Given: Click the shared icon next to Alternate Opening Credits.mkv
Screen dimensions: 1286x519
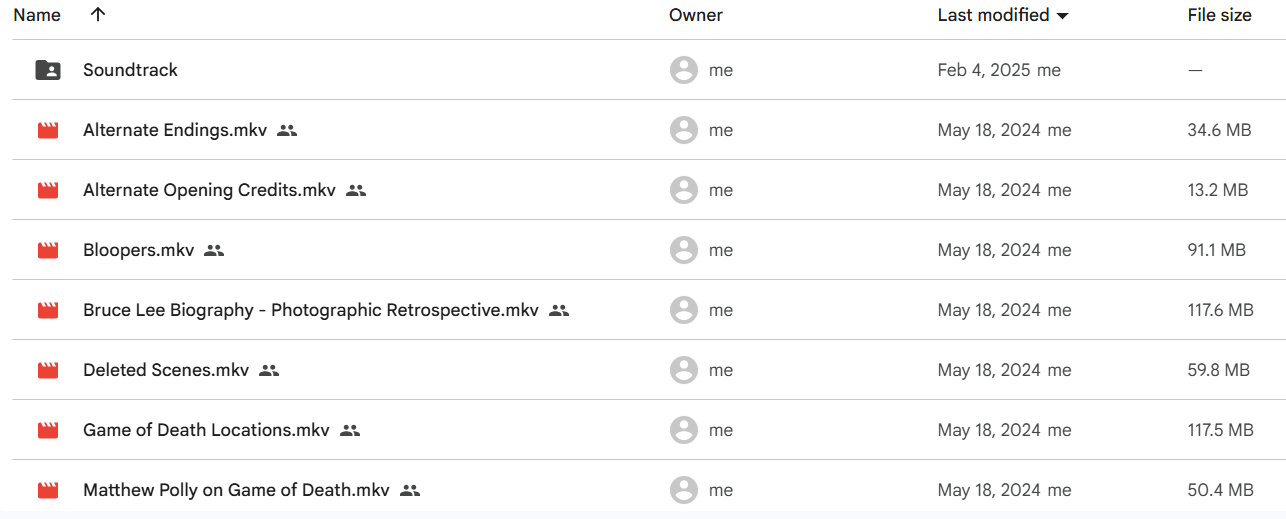Looking at the screenshot, I should [356, 190].
